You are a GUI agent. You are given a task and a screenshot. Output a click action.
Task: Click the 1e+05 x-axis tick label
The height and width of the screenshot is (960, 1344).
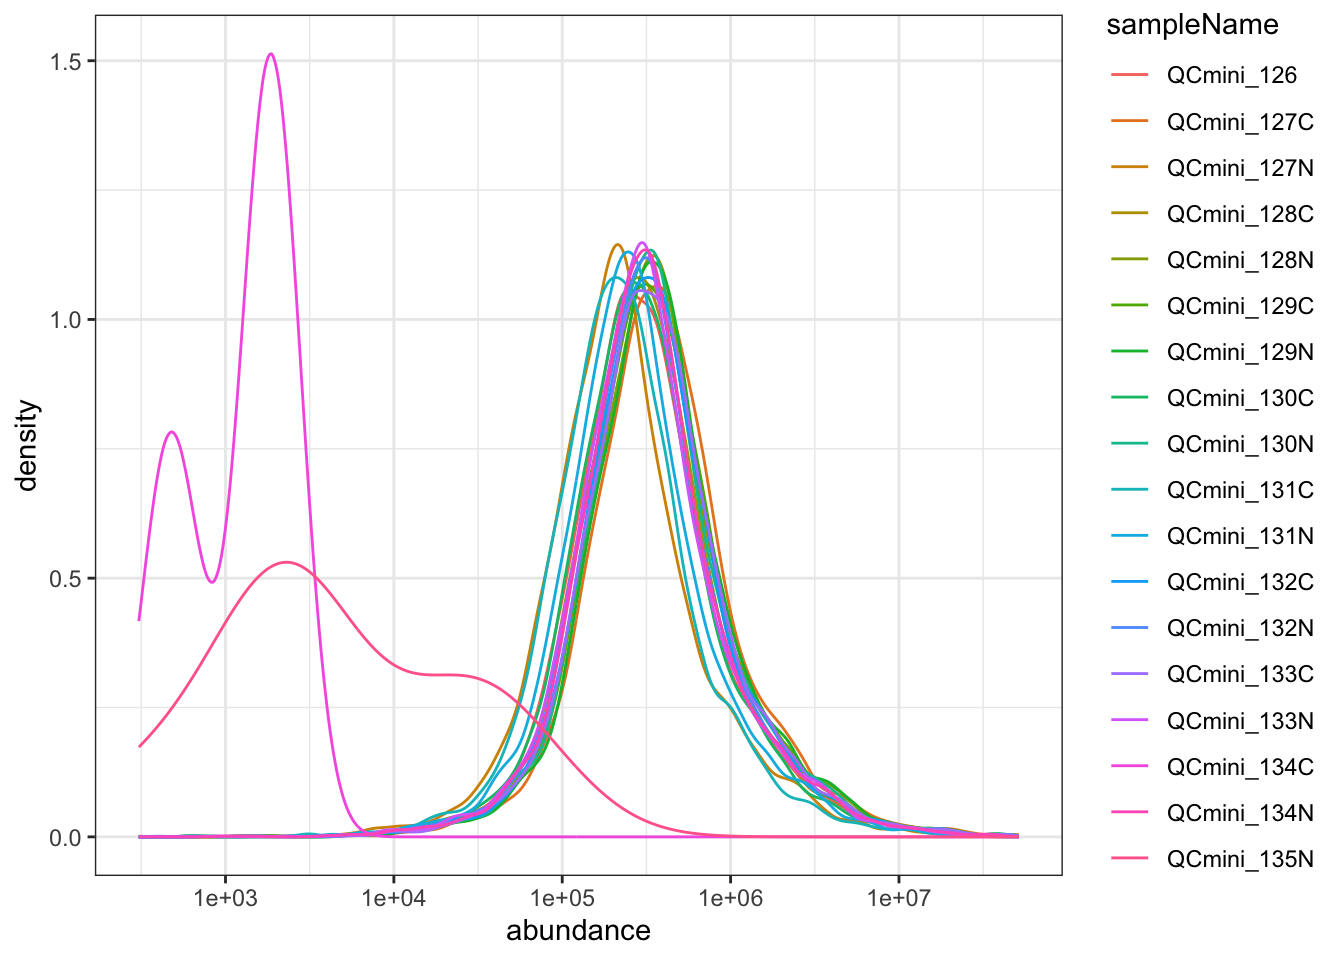coord(562,898)
